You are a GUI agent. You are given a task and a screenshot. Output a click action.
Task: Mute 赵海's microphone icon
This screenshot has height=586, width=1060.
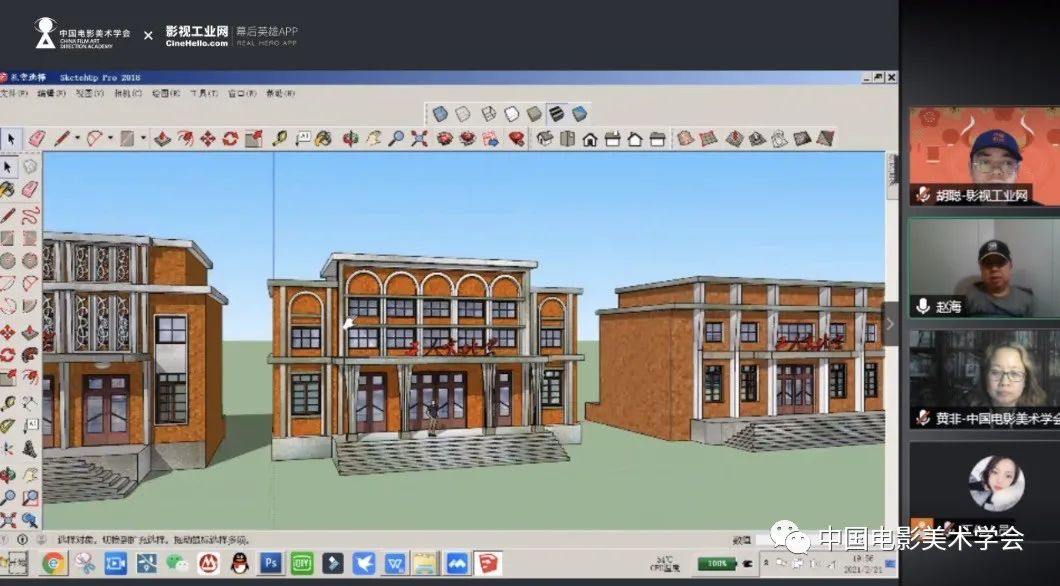pyautogui.click(x=923, y=307)
